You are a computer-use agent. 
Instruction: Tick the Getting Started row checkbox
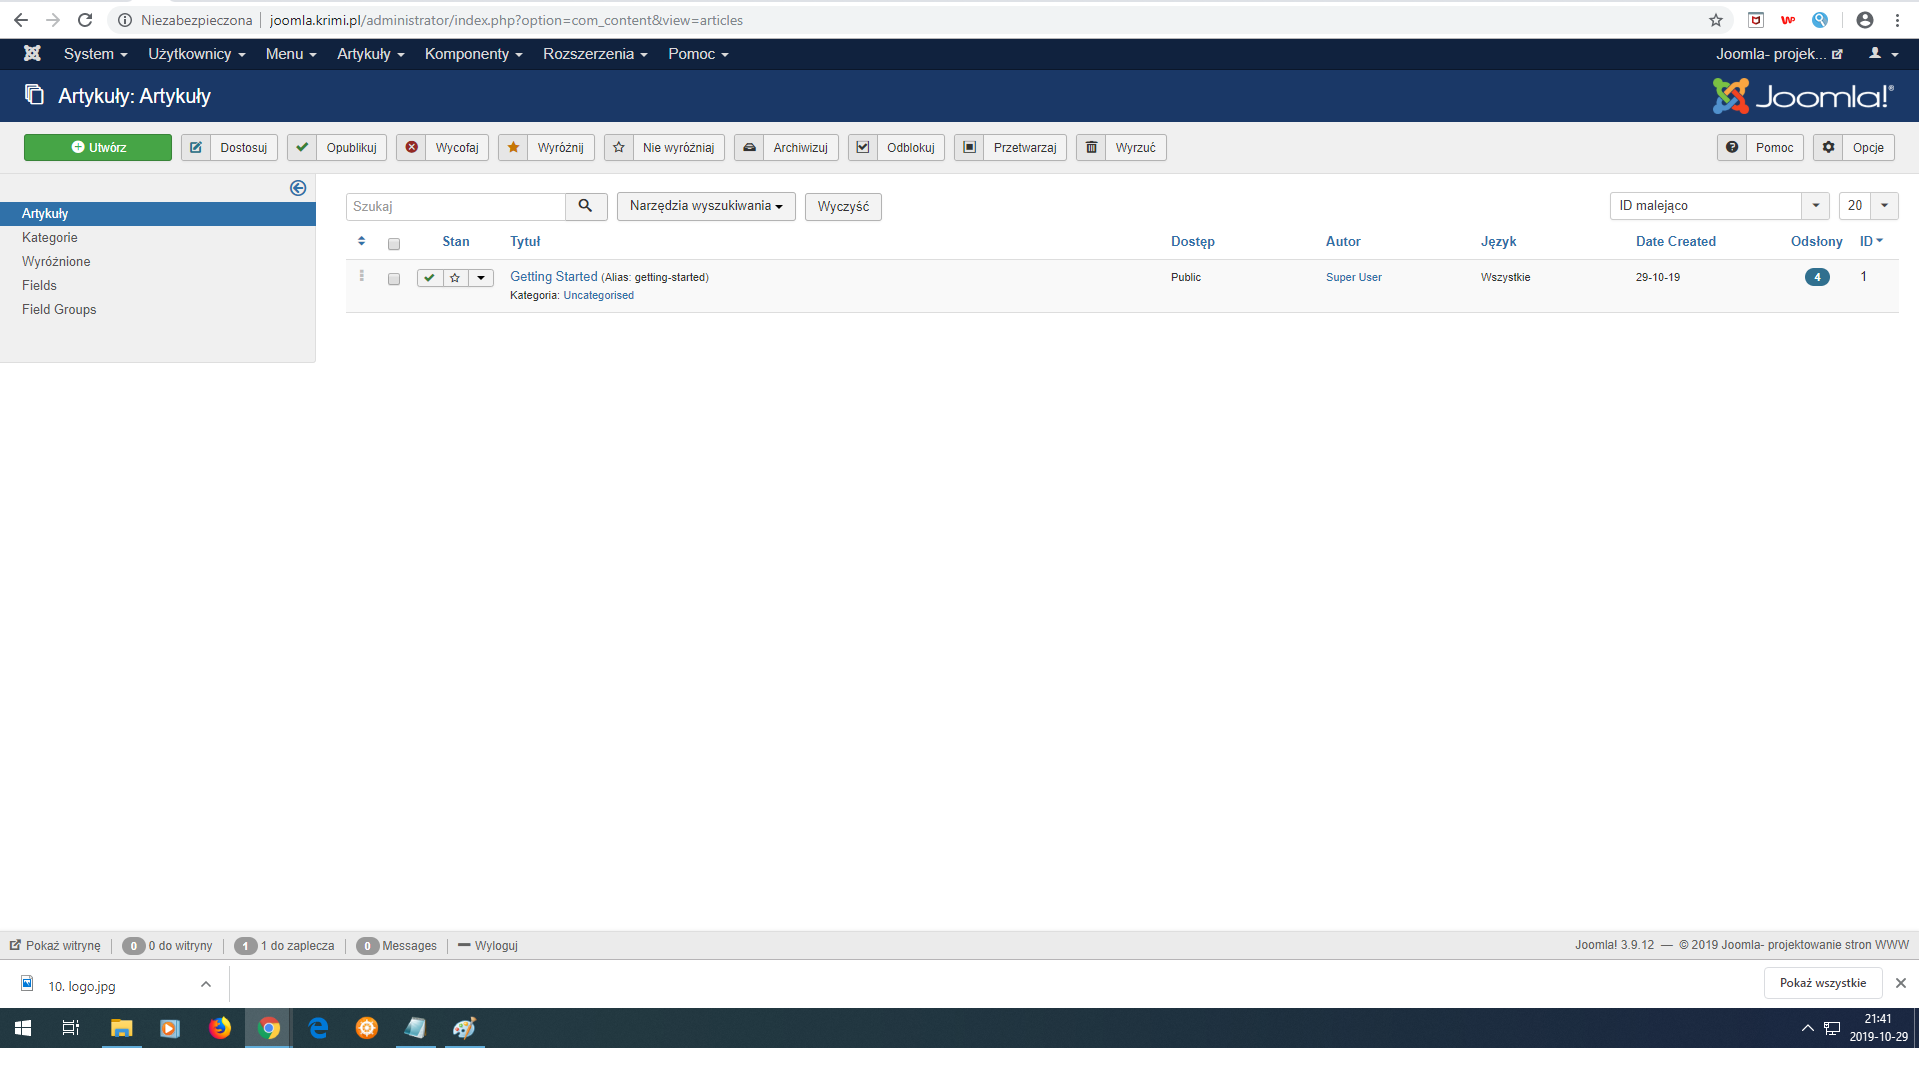pyautogui.click(x=394, y=279)
